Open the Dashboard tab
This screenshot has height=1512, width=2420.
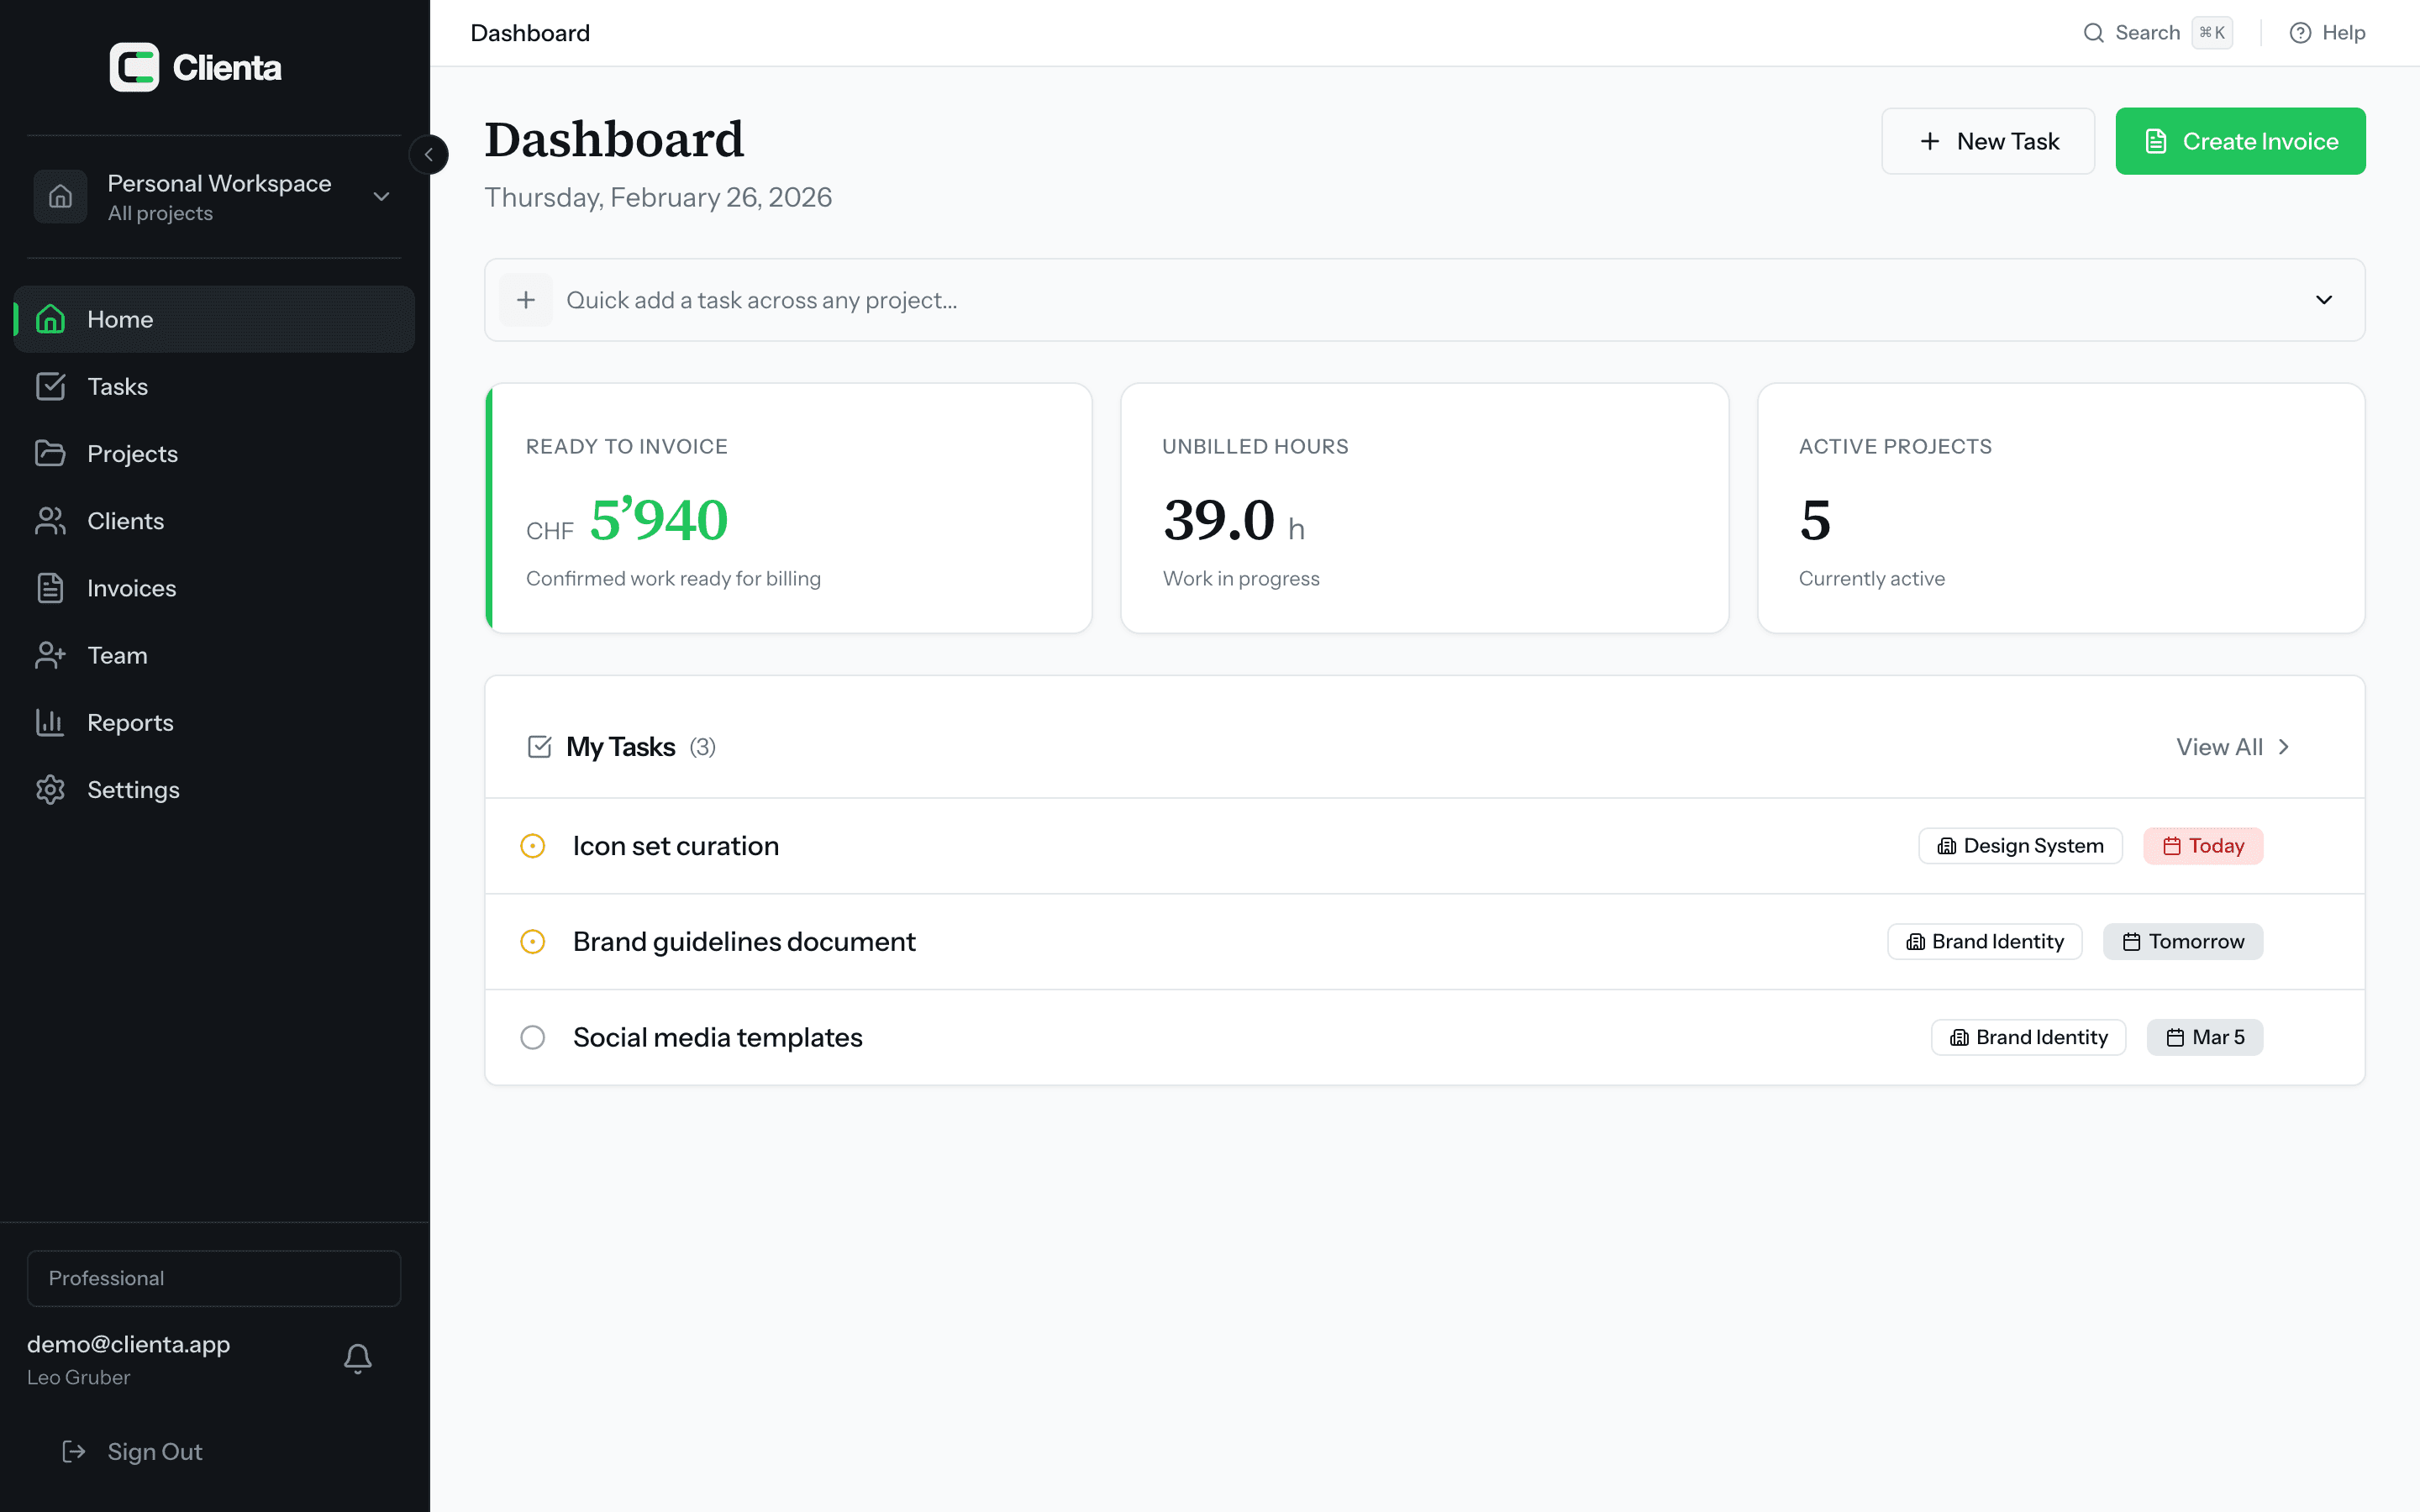[x=530, y=32]
